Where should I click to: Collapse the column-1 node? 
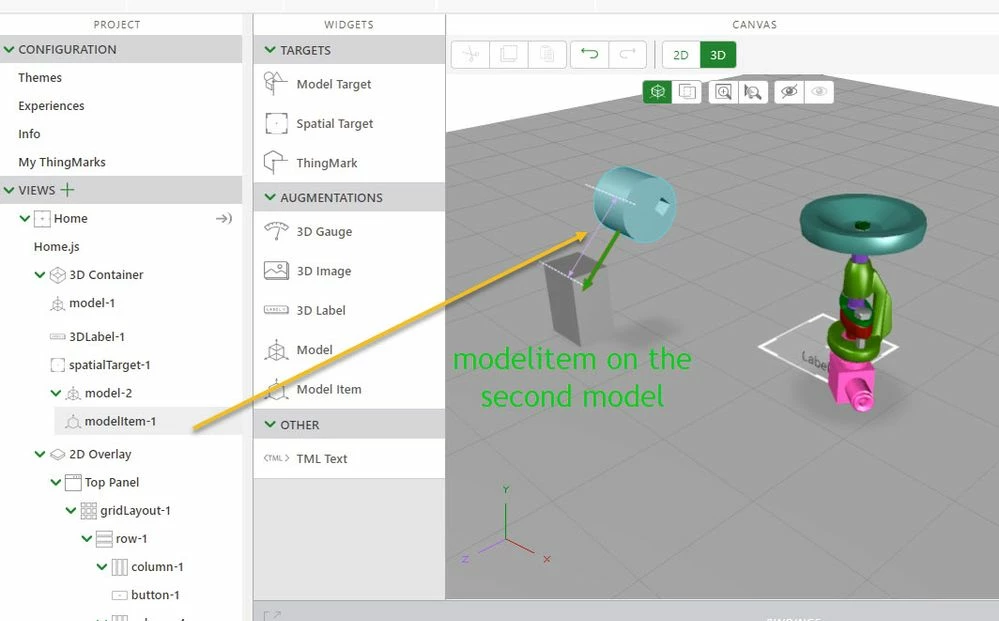point(102,566)
